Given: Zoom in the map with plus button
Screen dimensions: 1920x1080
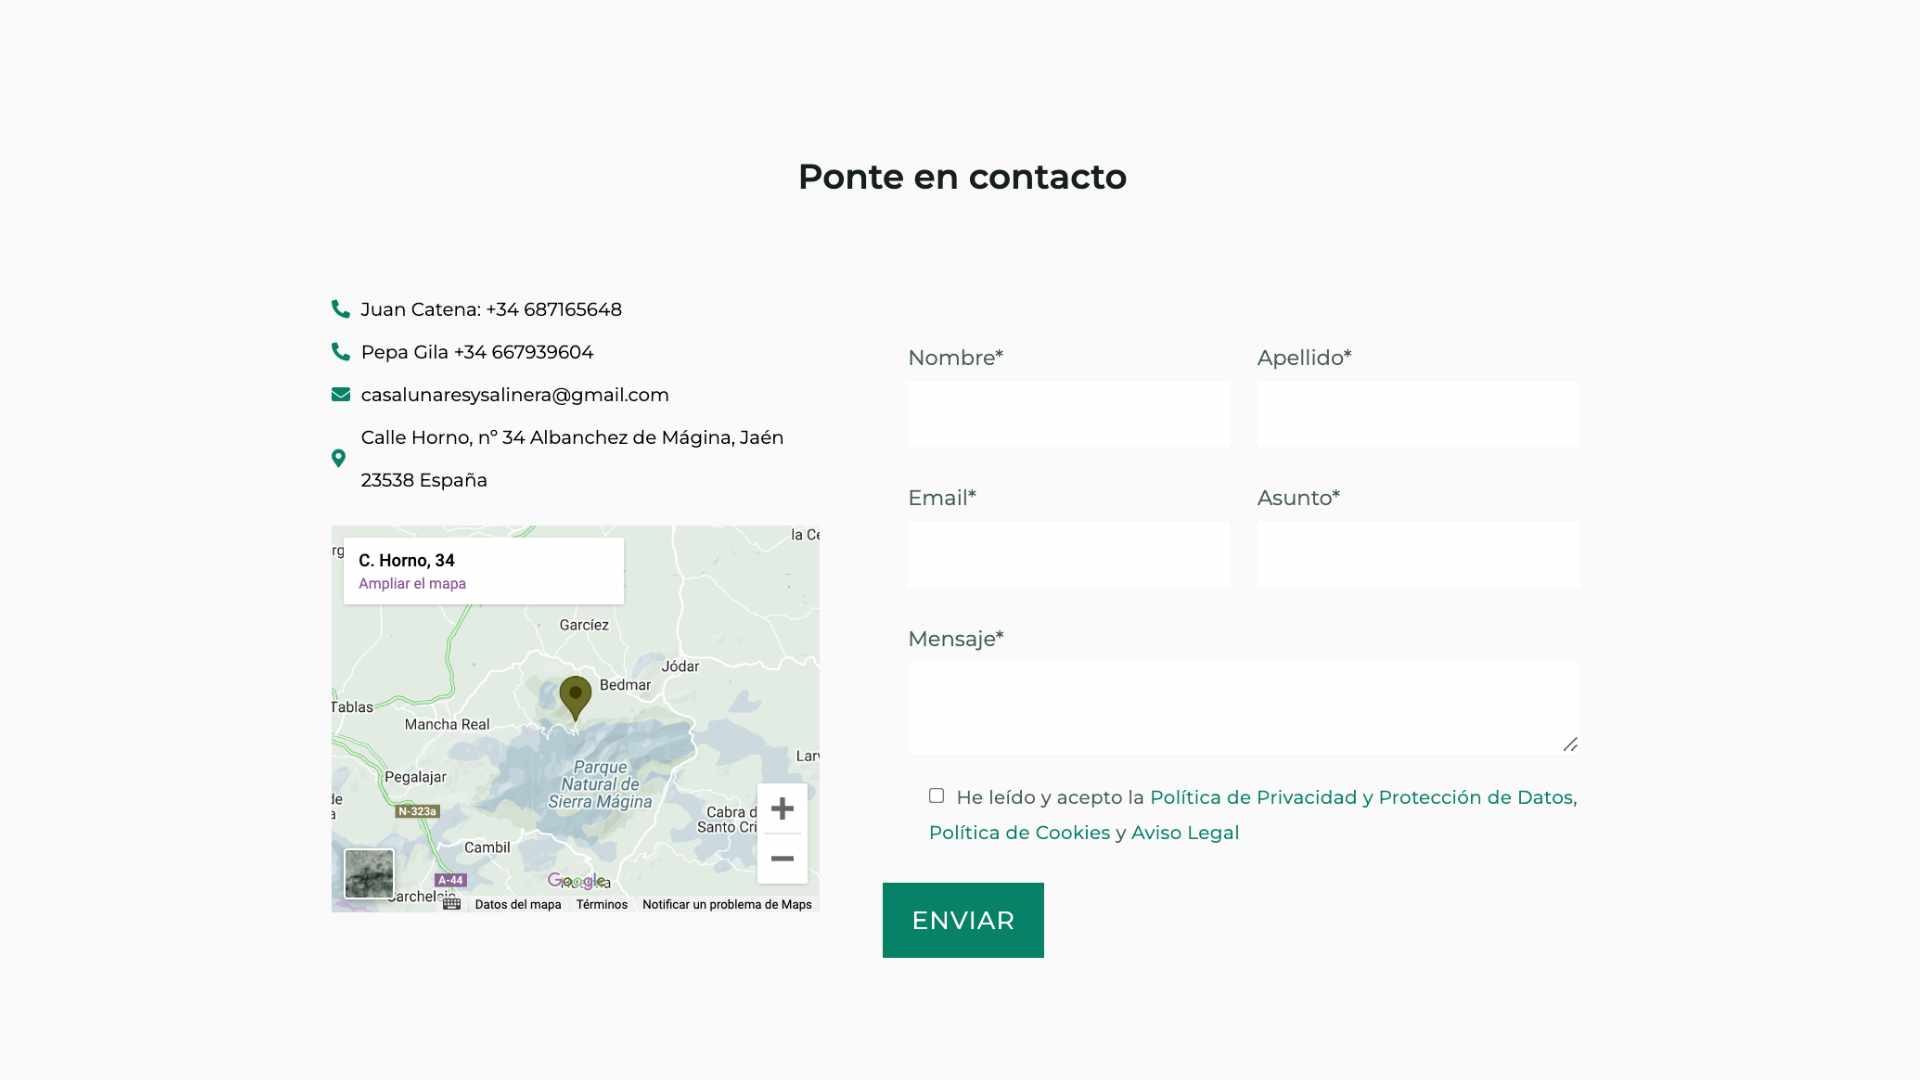Looking at the screenshot, I should (x=782, y=808).
